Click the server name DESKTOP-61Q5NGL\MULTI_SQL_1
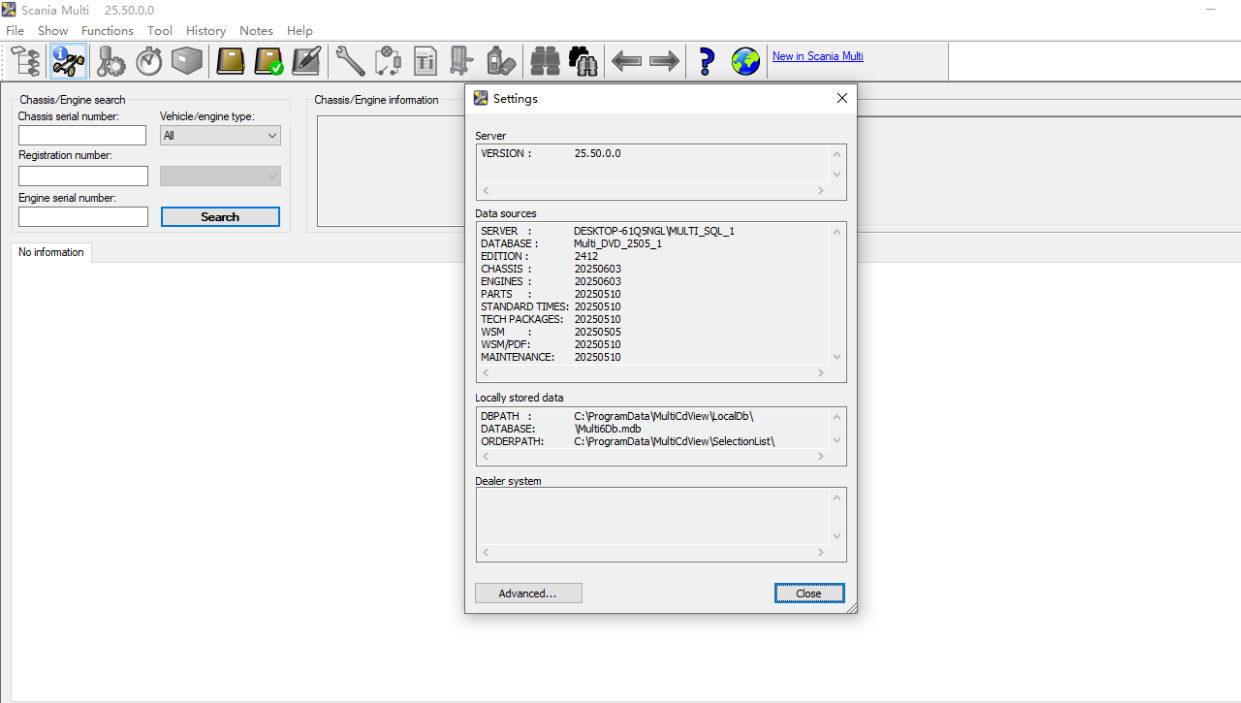1241x703 pixels. pos(654,231)
